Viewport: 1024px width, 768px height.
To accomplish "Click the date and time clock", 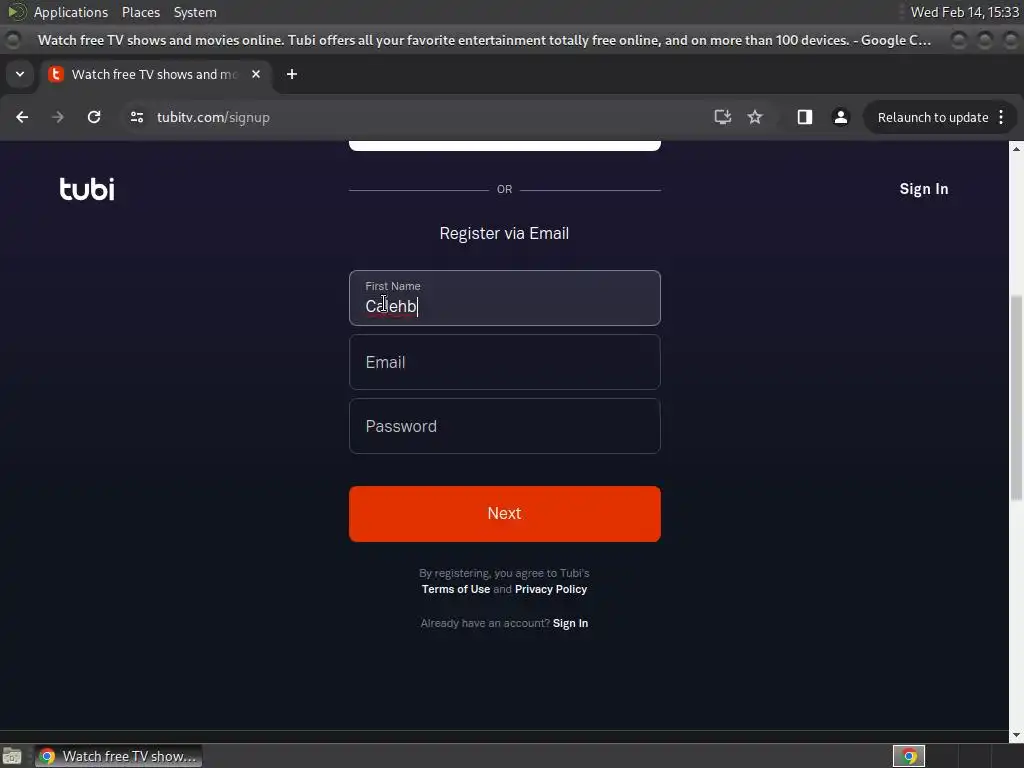I will (965, 12).
